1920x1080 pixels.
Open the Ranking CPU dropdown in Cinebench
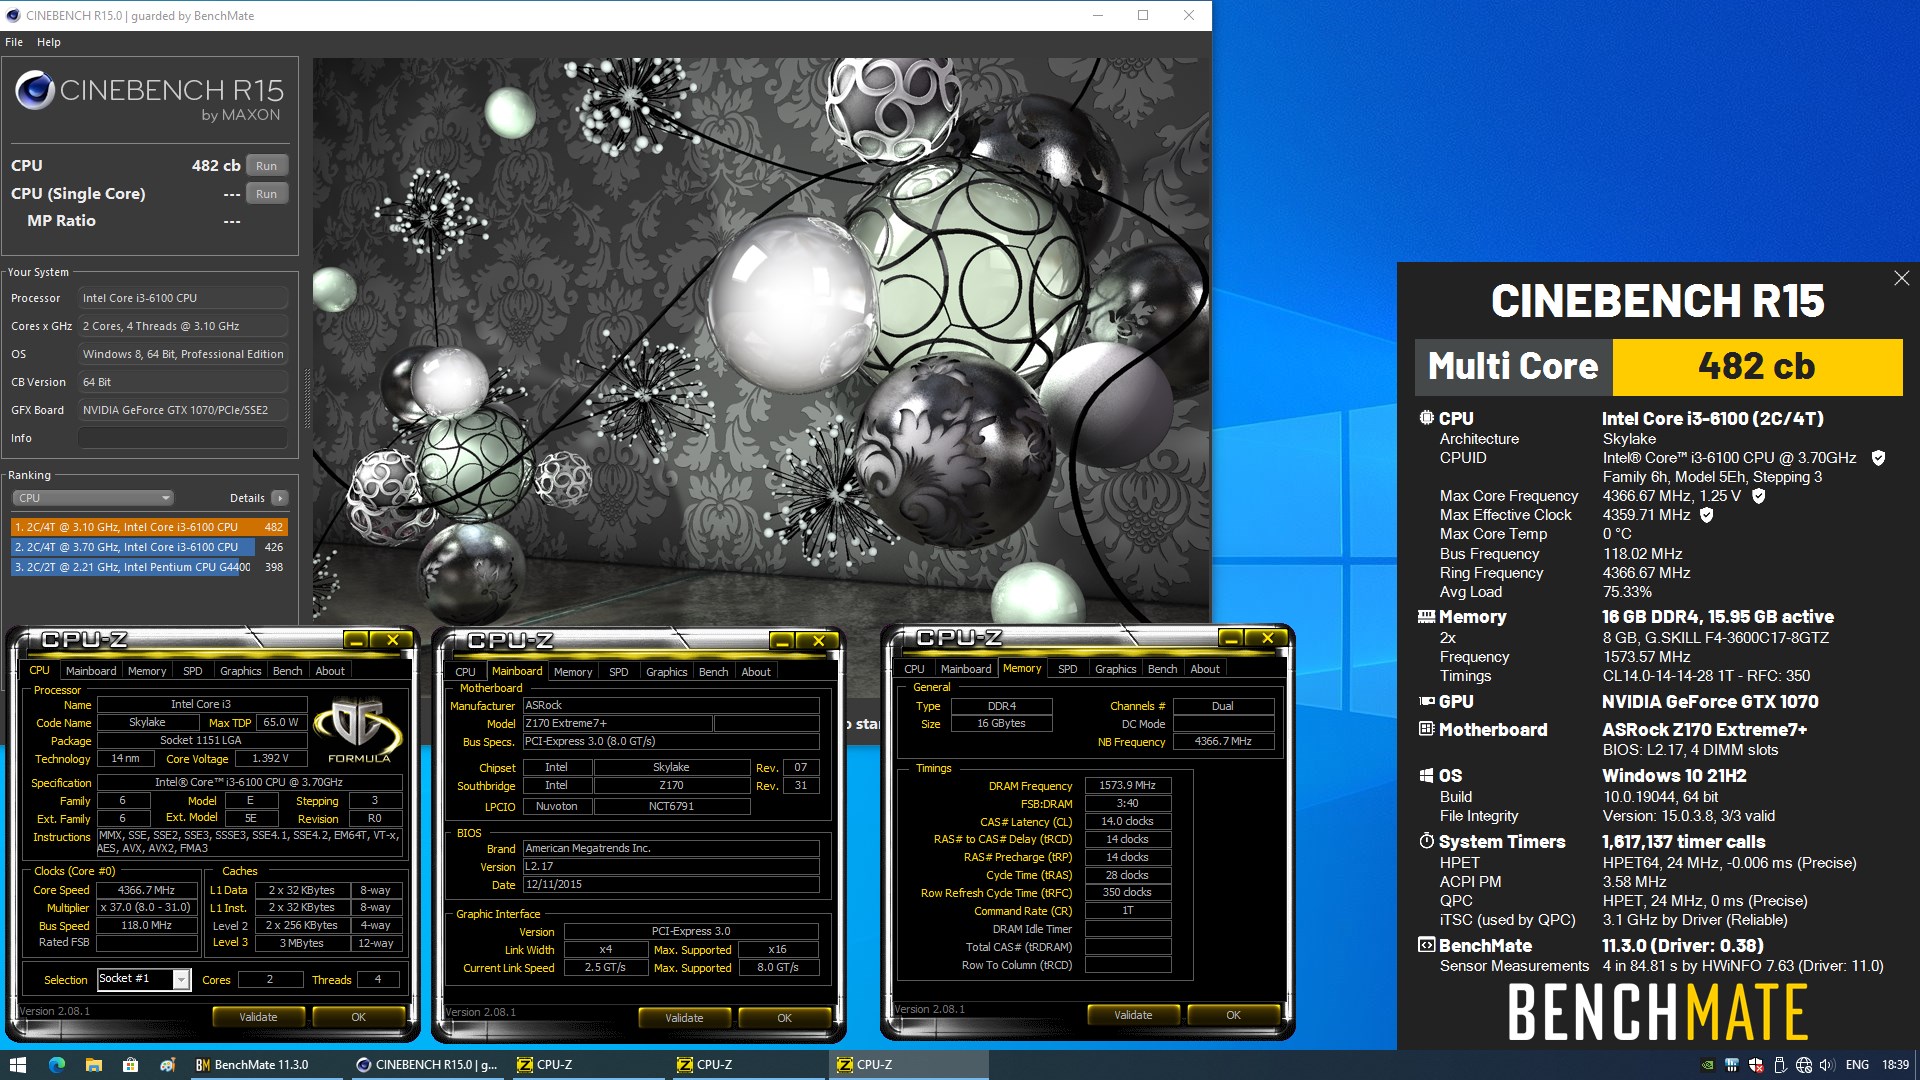pyautogui.click(x=93, y=498)
